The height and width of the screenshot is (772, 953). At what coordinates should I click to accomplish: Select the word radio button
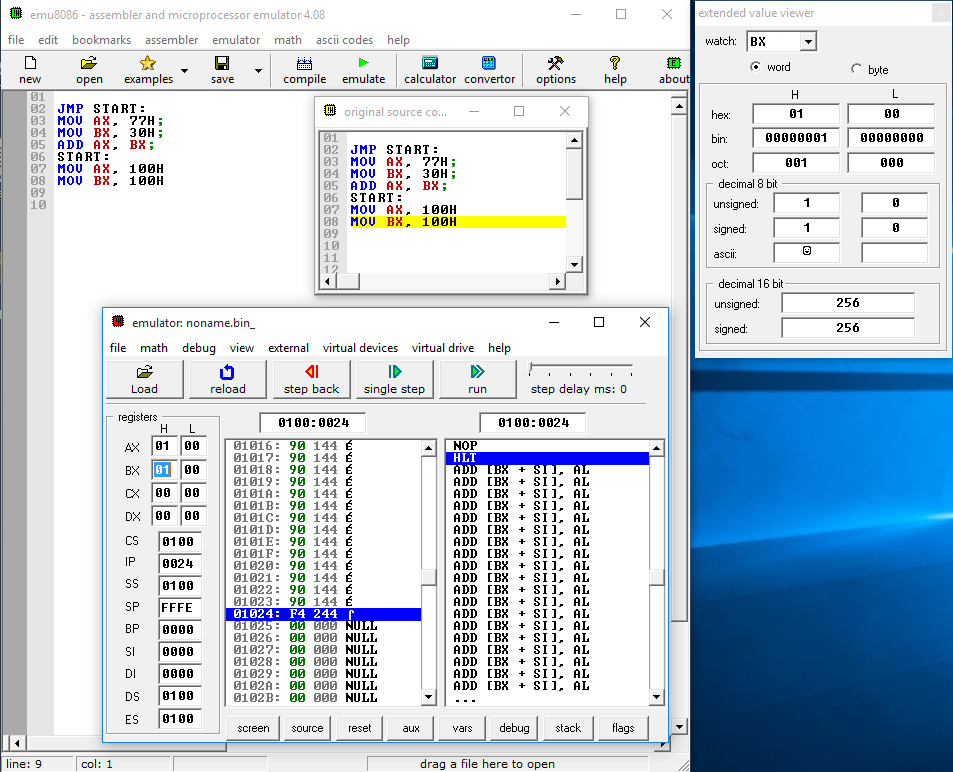pos(756,68)
